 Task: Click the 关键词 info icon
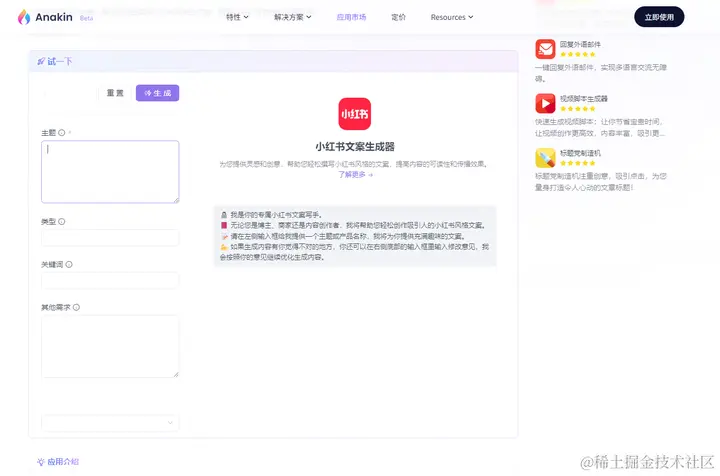[69, 264]
